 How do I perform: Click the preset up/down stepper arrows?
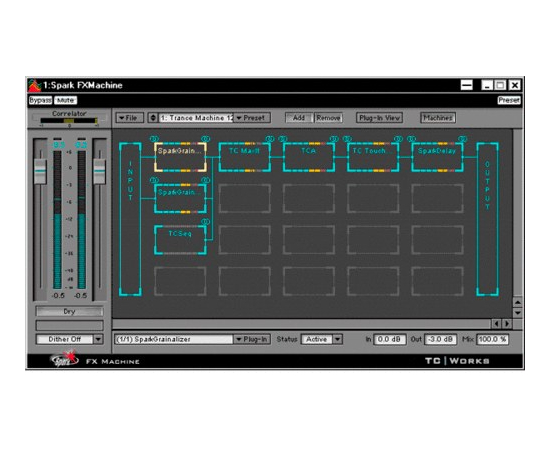click(153, 118)
